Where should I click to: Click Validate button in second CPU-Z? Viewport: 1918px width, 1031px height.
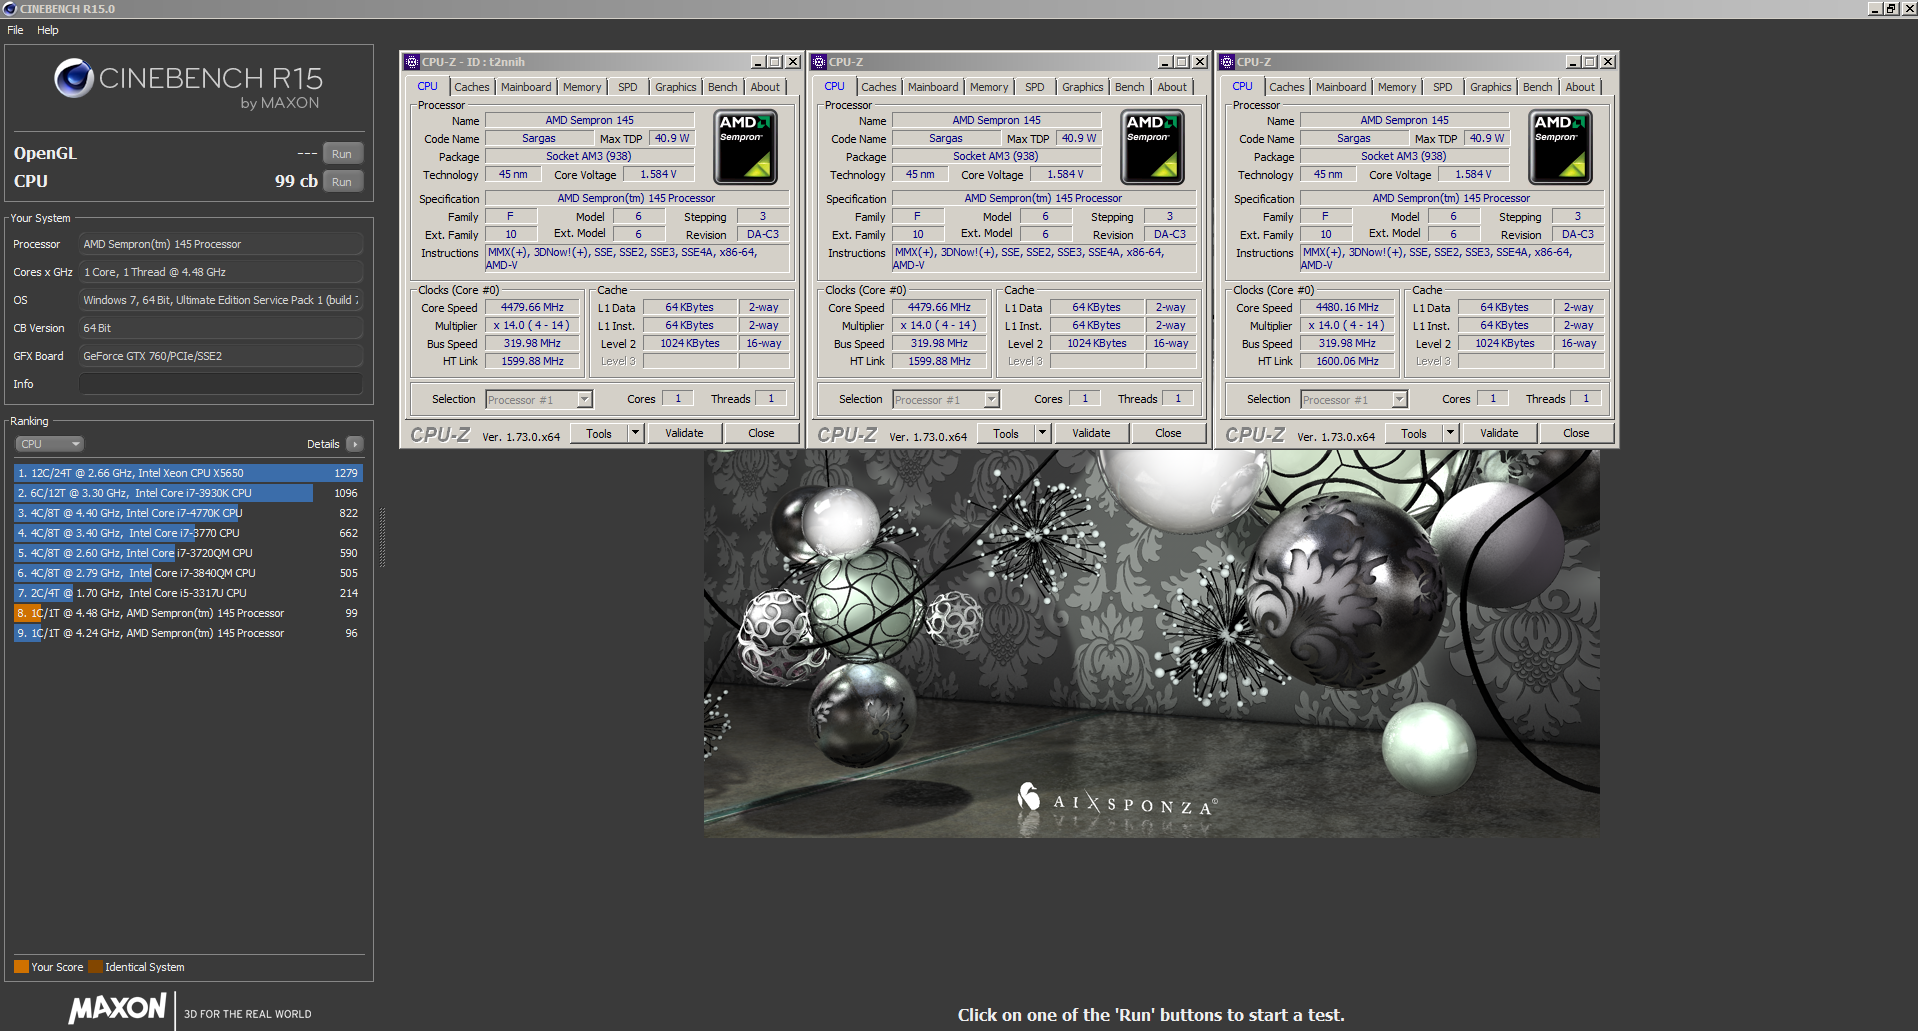point(1092,433)
